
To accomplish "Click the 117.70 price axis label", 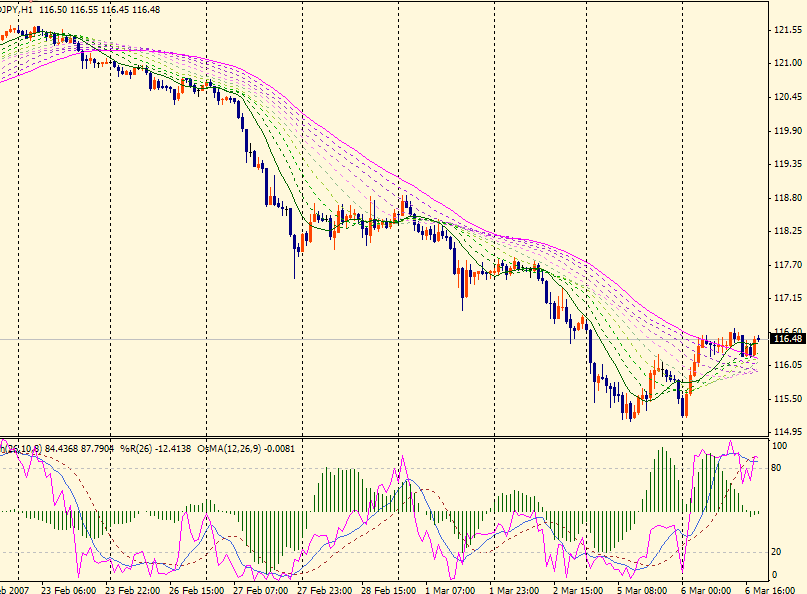I will click(x=789, y=265).
